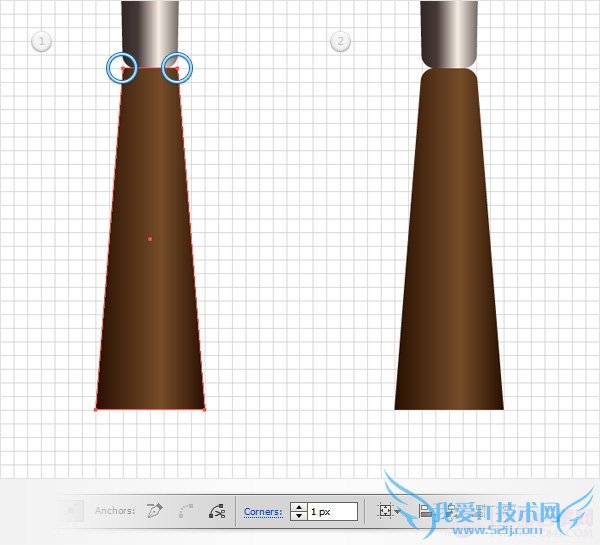Increase the Corners radius with the up arrow
600x545 pixels.
pyautogui.click(x=299, y=507)
